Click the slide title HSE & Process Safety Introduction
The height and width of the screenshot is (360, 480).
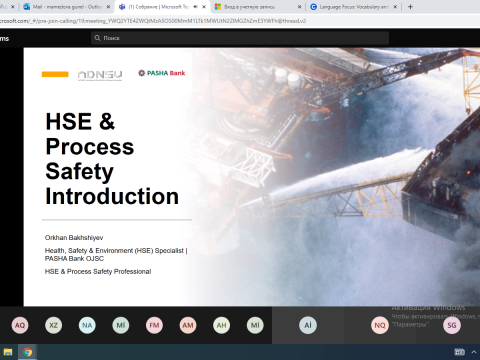[x=112, y=159]
